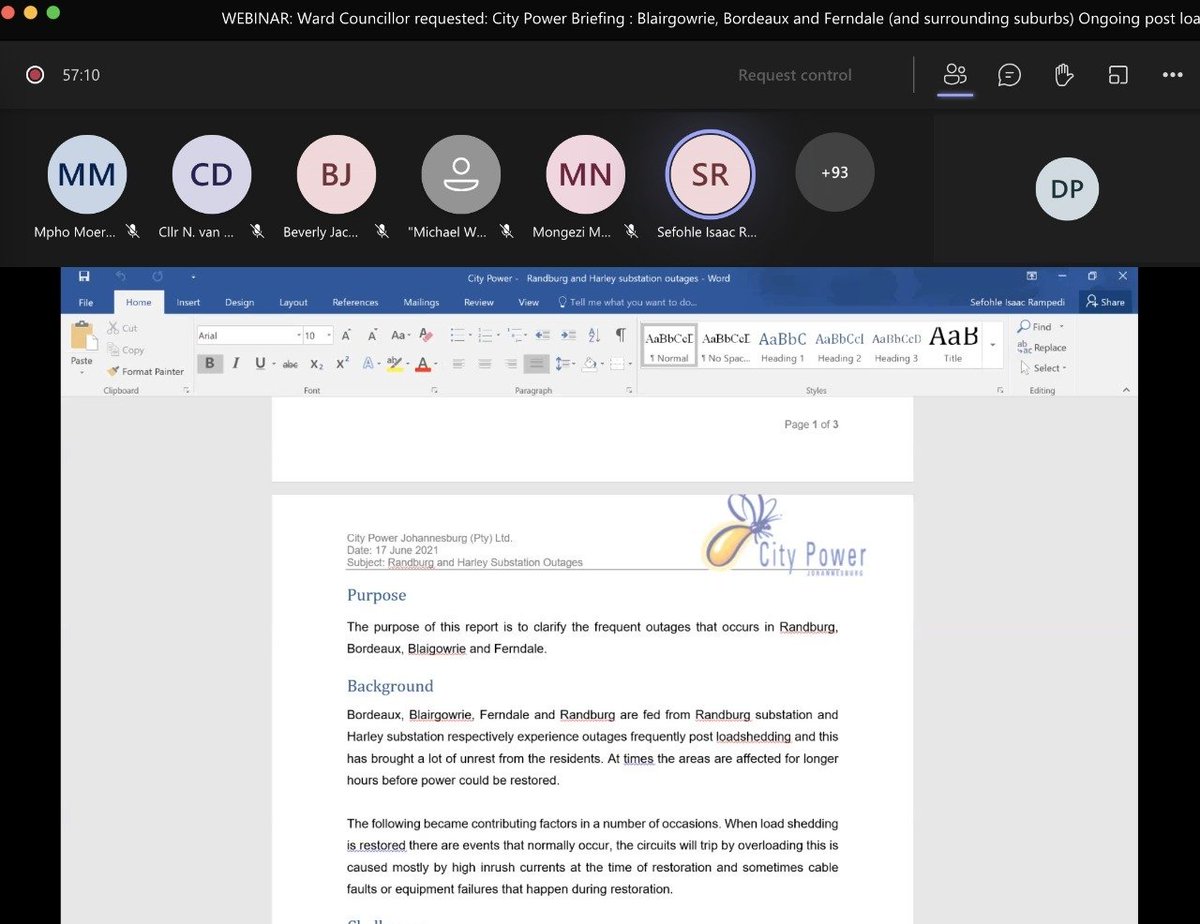1200x924 pixels.
Task: Toggle Subscript formatting
Action: point(316,364)
